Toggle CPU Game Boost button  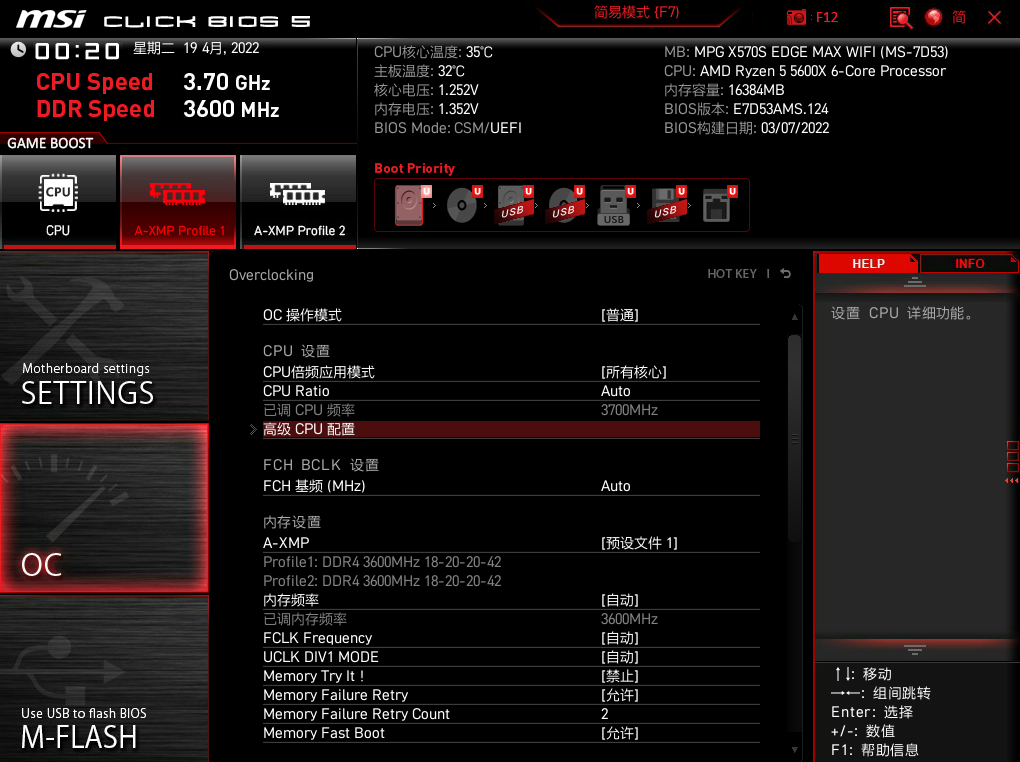[59, 201]
